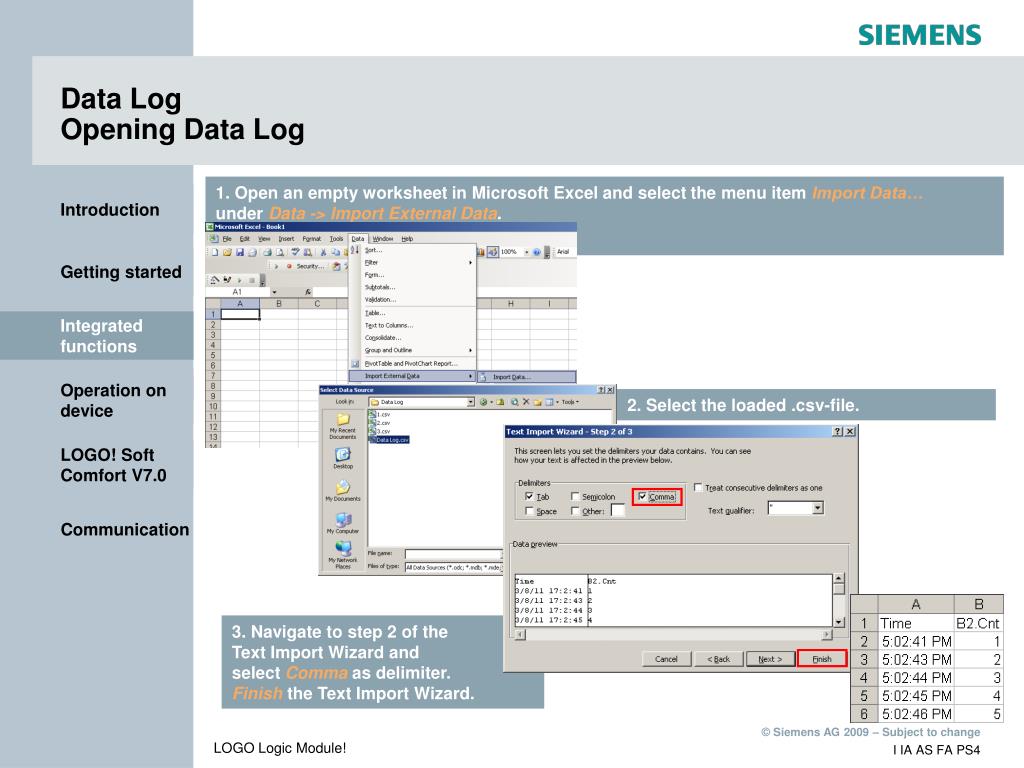Click Cancel in Text Import Wizard

coord(666,659)
